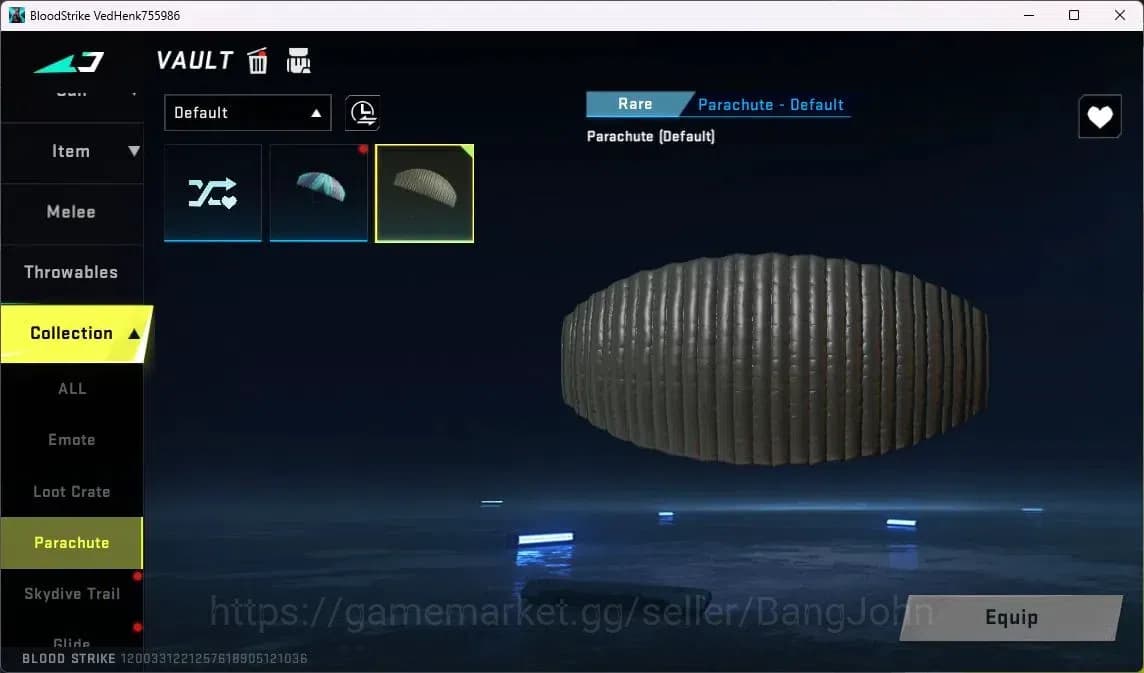Click the Parachute (Default) description text

[651, 136]
